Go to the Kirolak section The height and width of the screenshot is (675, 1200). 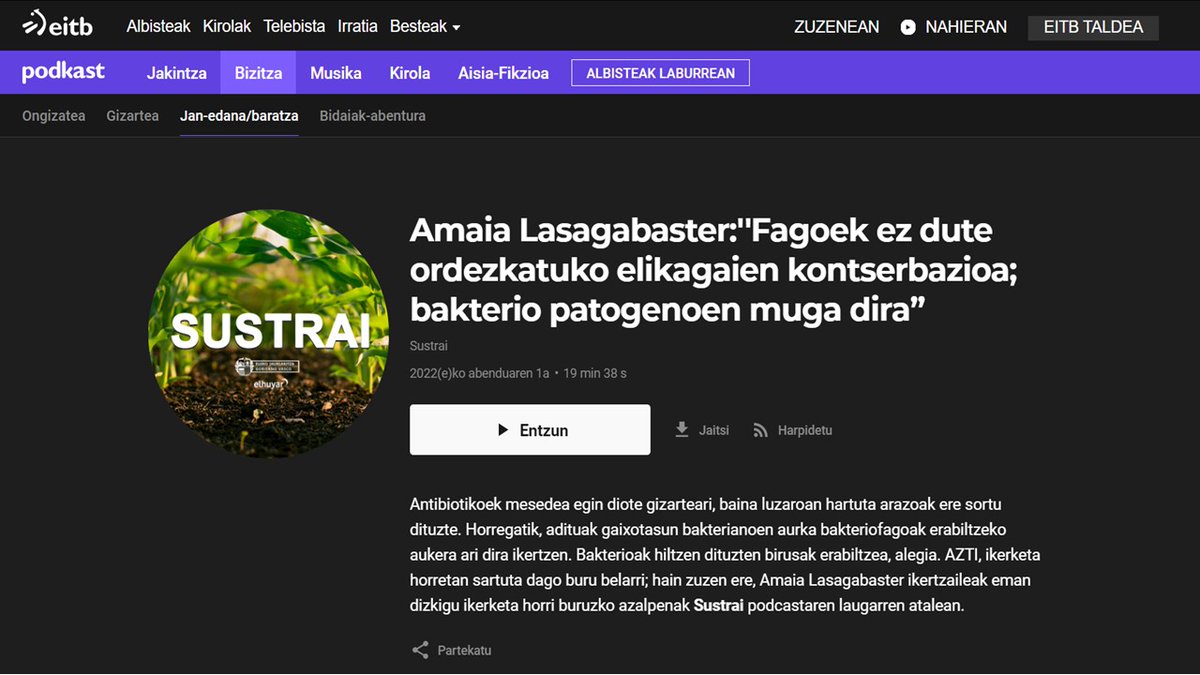coord(227,27)
